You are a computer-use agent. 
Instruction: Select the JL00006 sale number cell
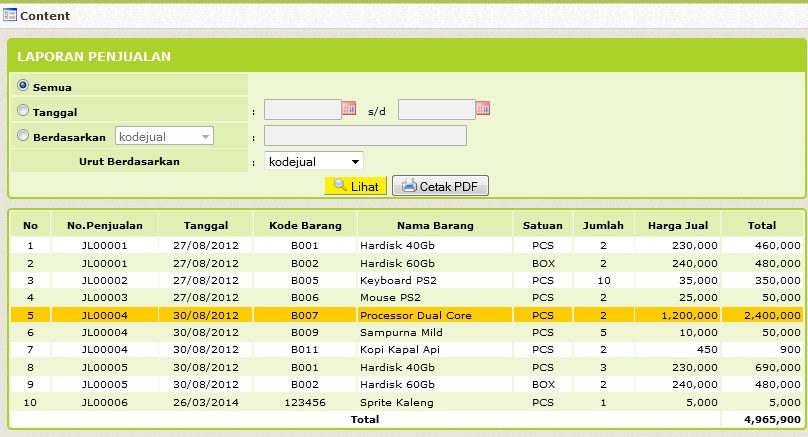105,402
